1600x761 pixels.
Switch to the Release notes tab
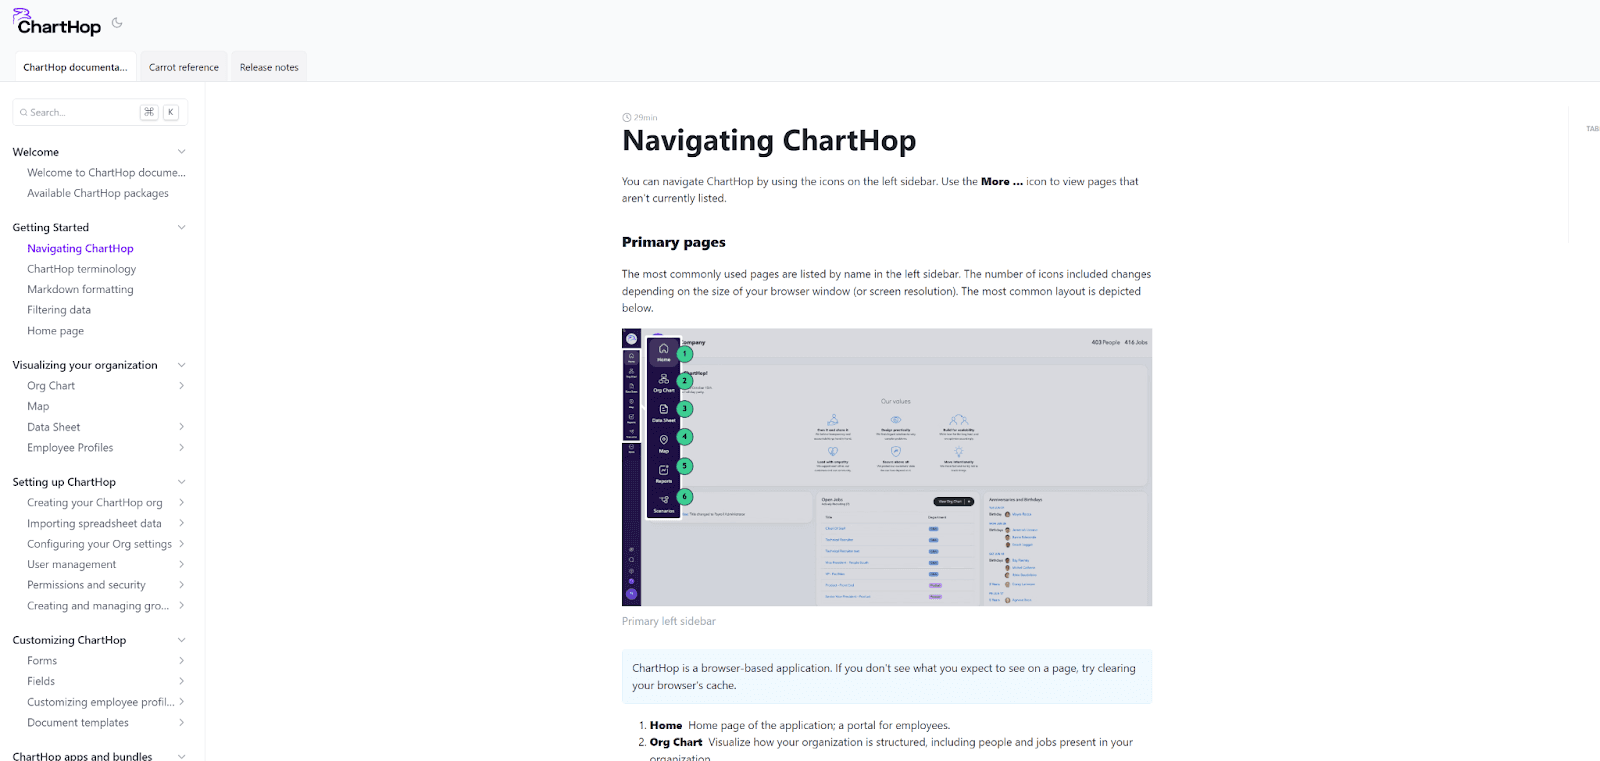pyautogui.click(x=269, y=67)
